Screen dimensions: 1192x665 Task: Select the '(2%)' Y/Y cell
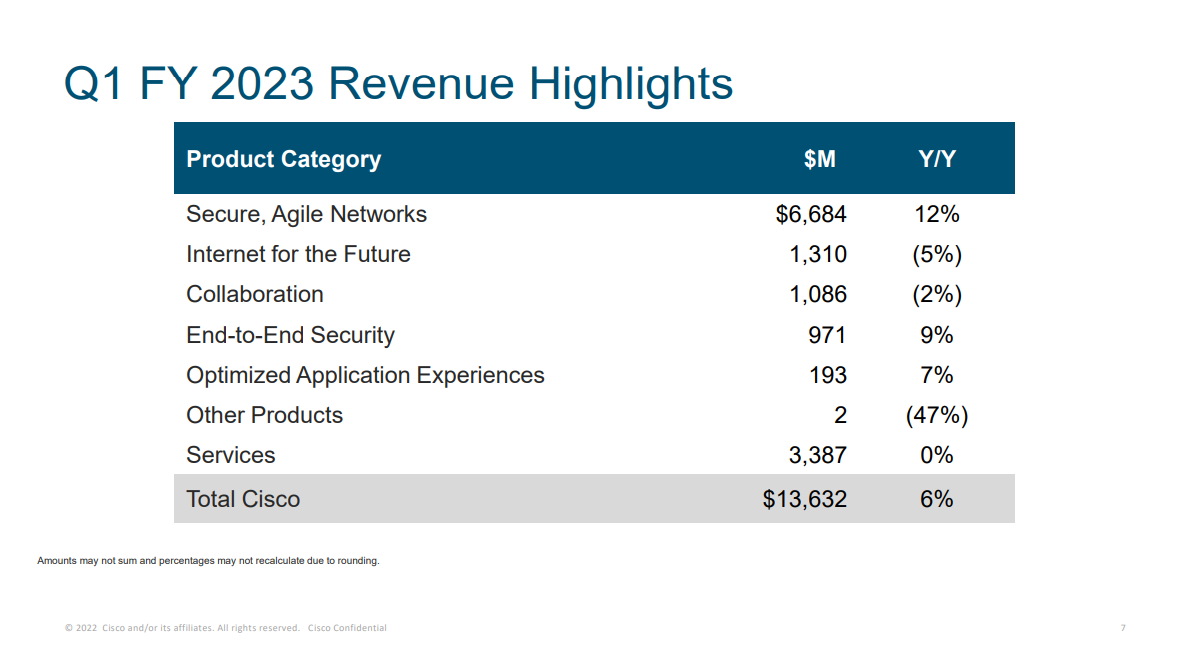(x=937, y=294)
